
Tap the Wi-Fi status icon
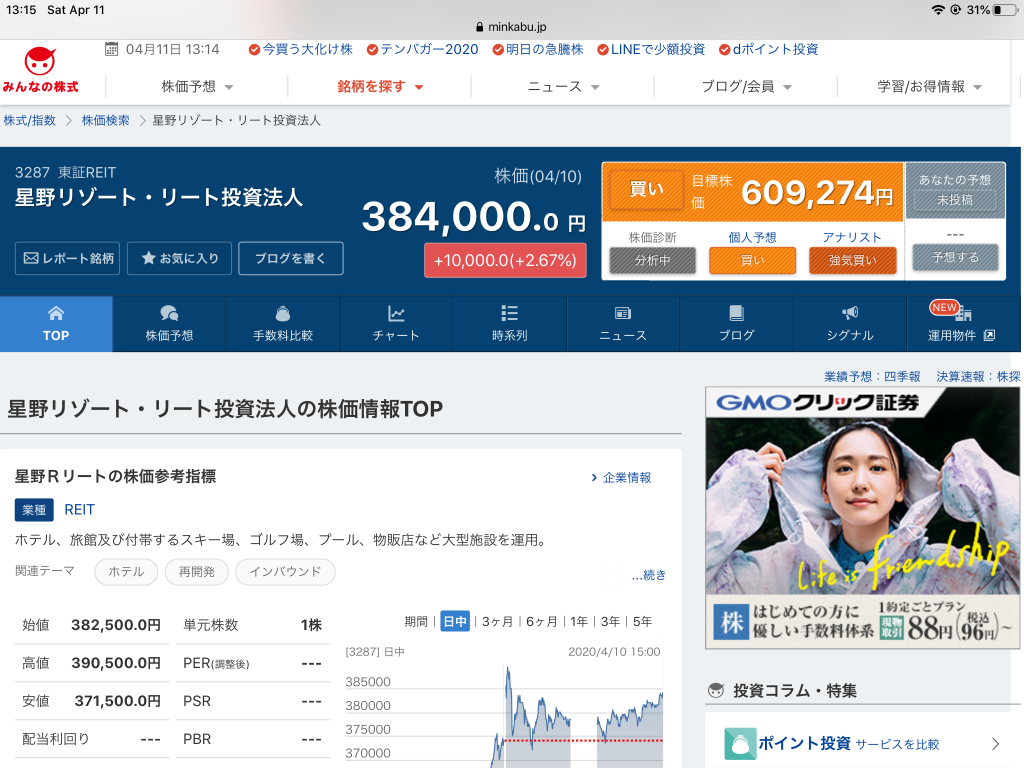pyautogui.click(x=938, y=10)
